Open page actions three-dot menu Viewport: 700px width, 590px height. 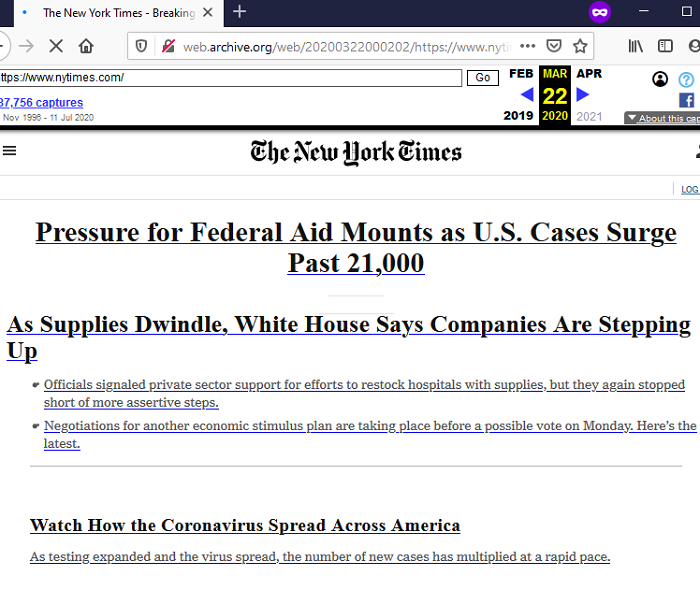(527, 46)
